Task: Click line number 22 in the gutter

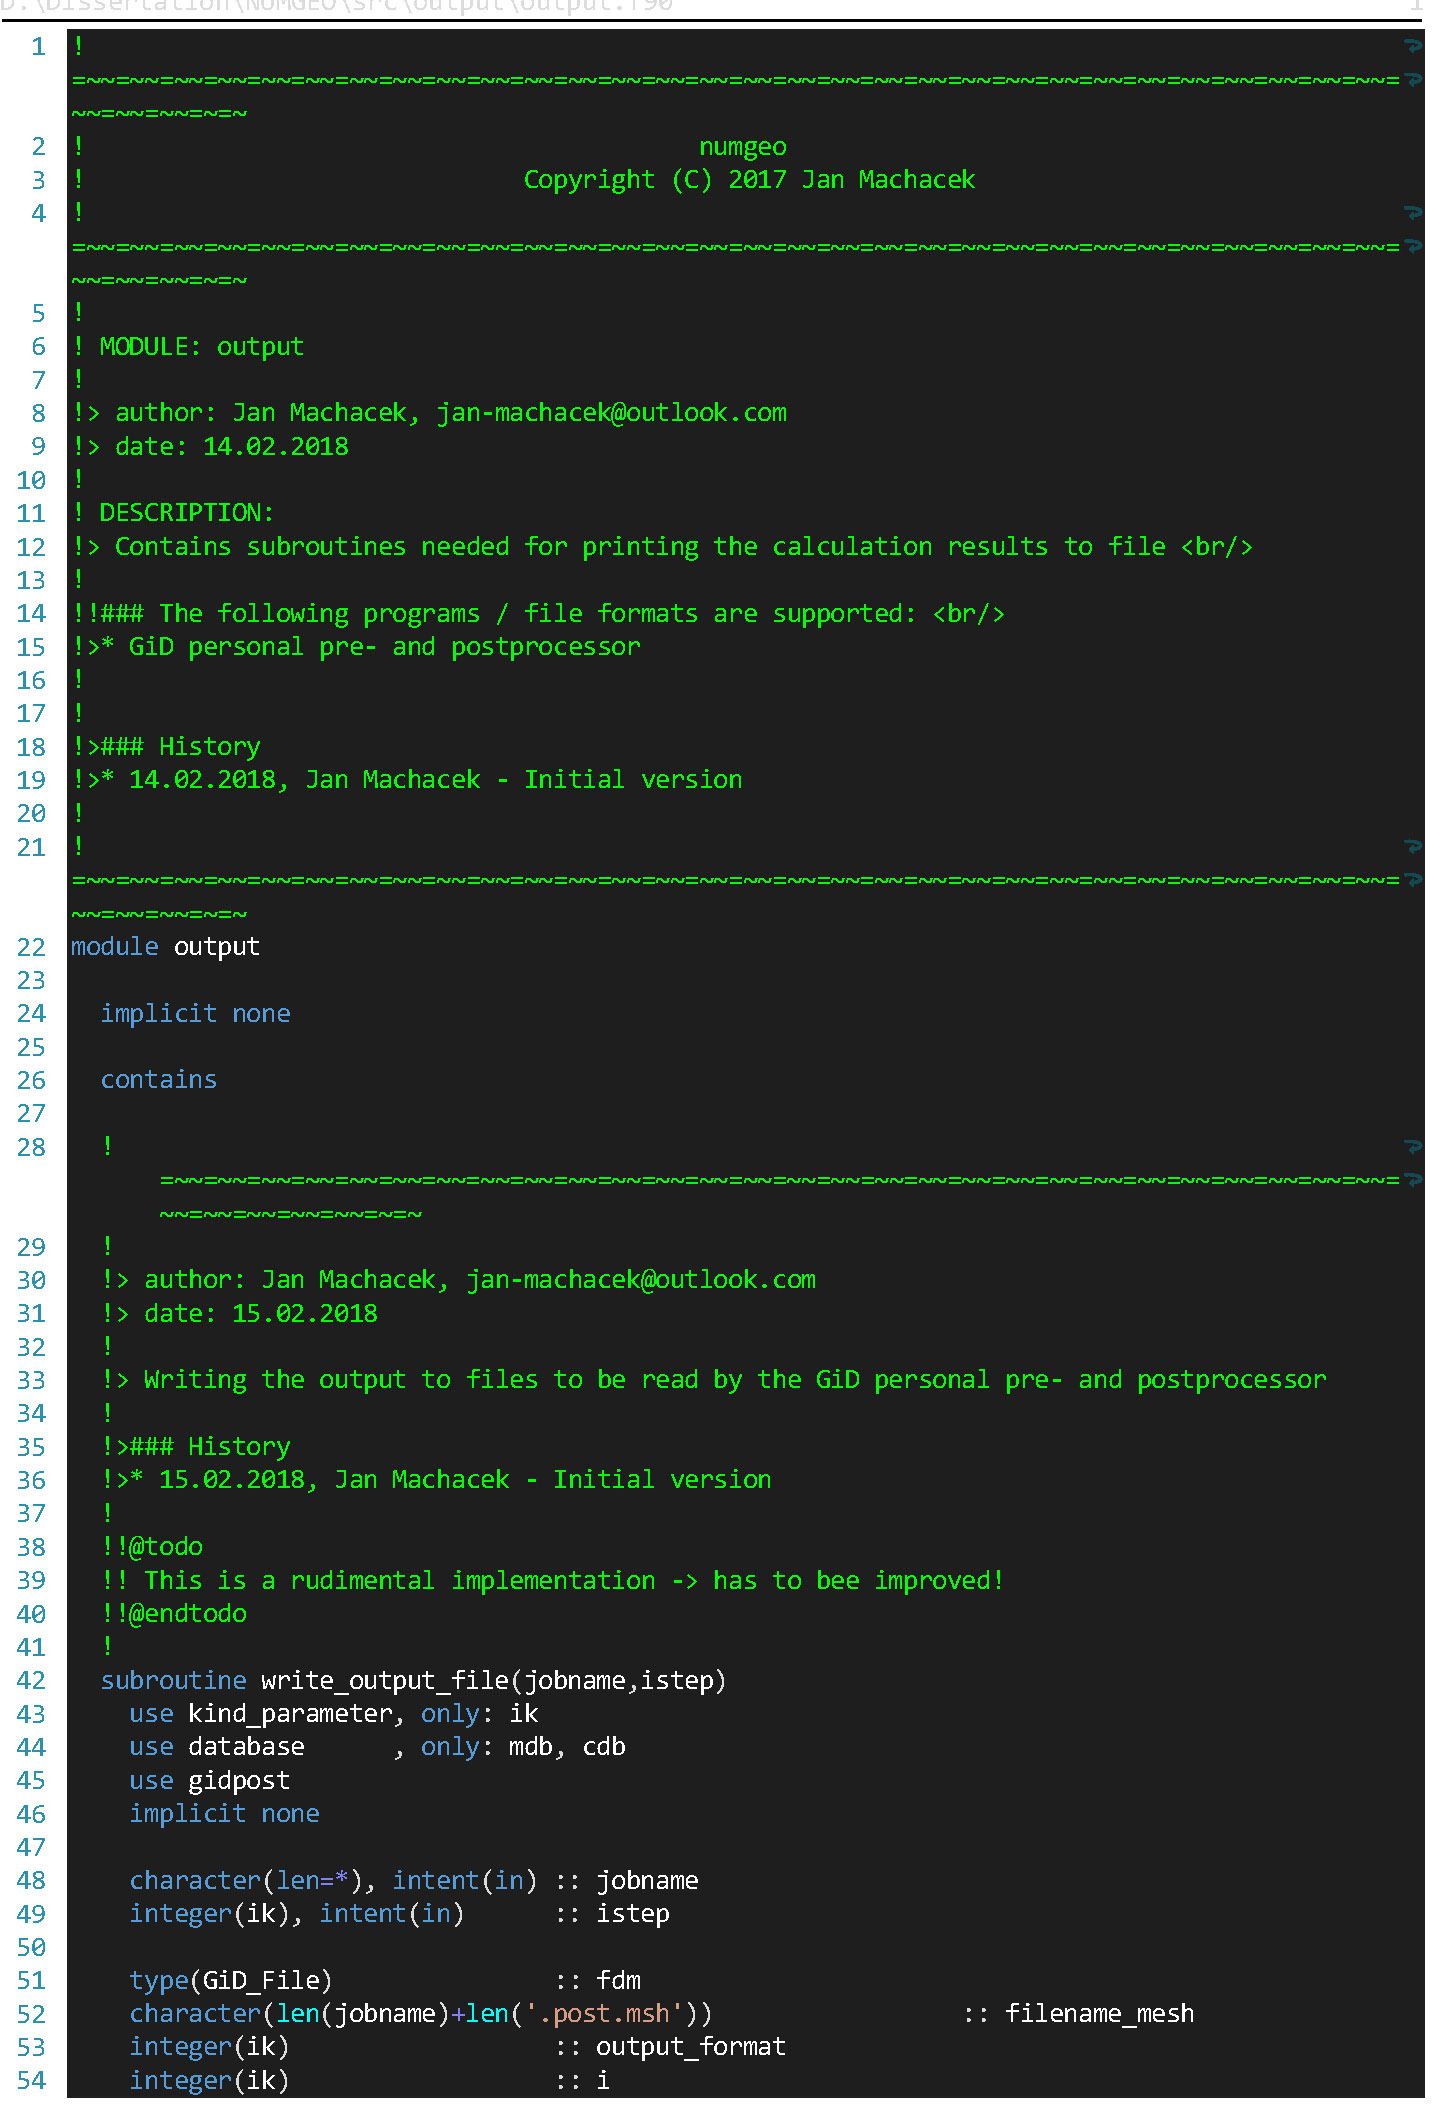Action: point(31,947)
